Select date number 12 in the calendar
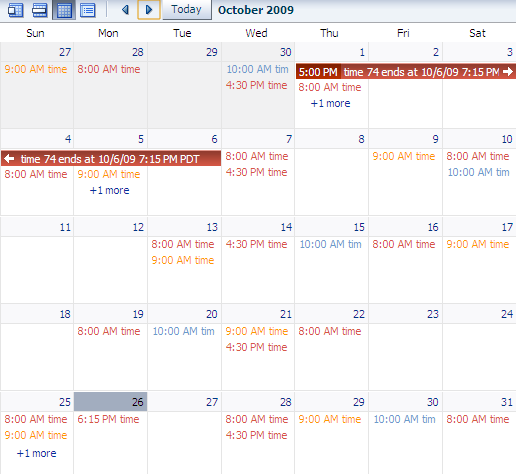The image size is (516, 474). point(138,227)
